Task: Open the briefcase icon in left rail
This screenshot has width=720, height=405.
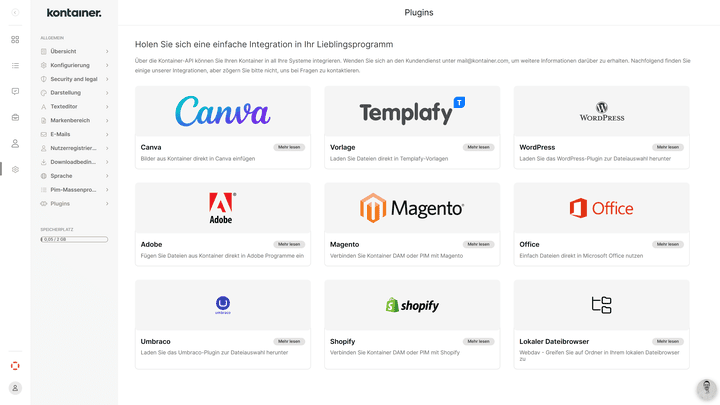Action: 15,117
